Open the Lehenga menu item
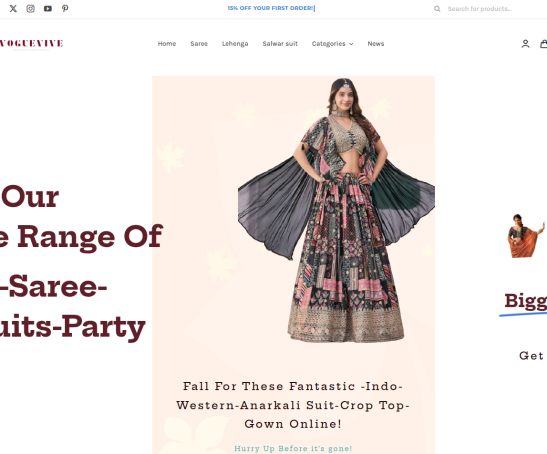The width and height of the screenshot is (547, 454). (x=235, y=44)
